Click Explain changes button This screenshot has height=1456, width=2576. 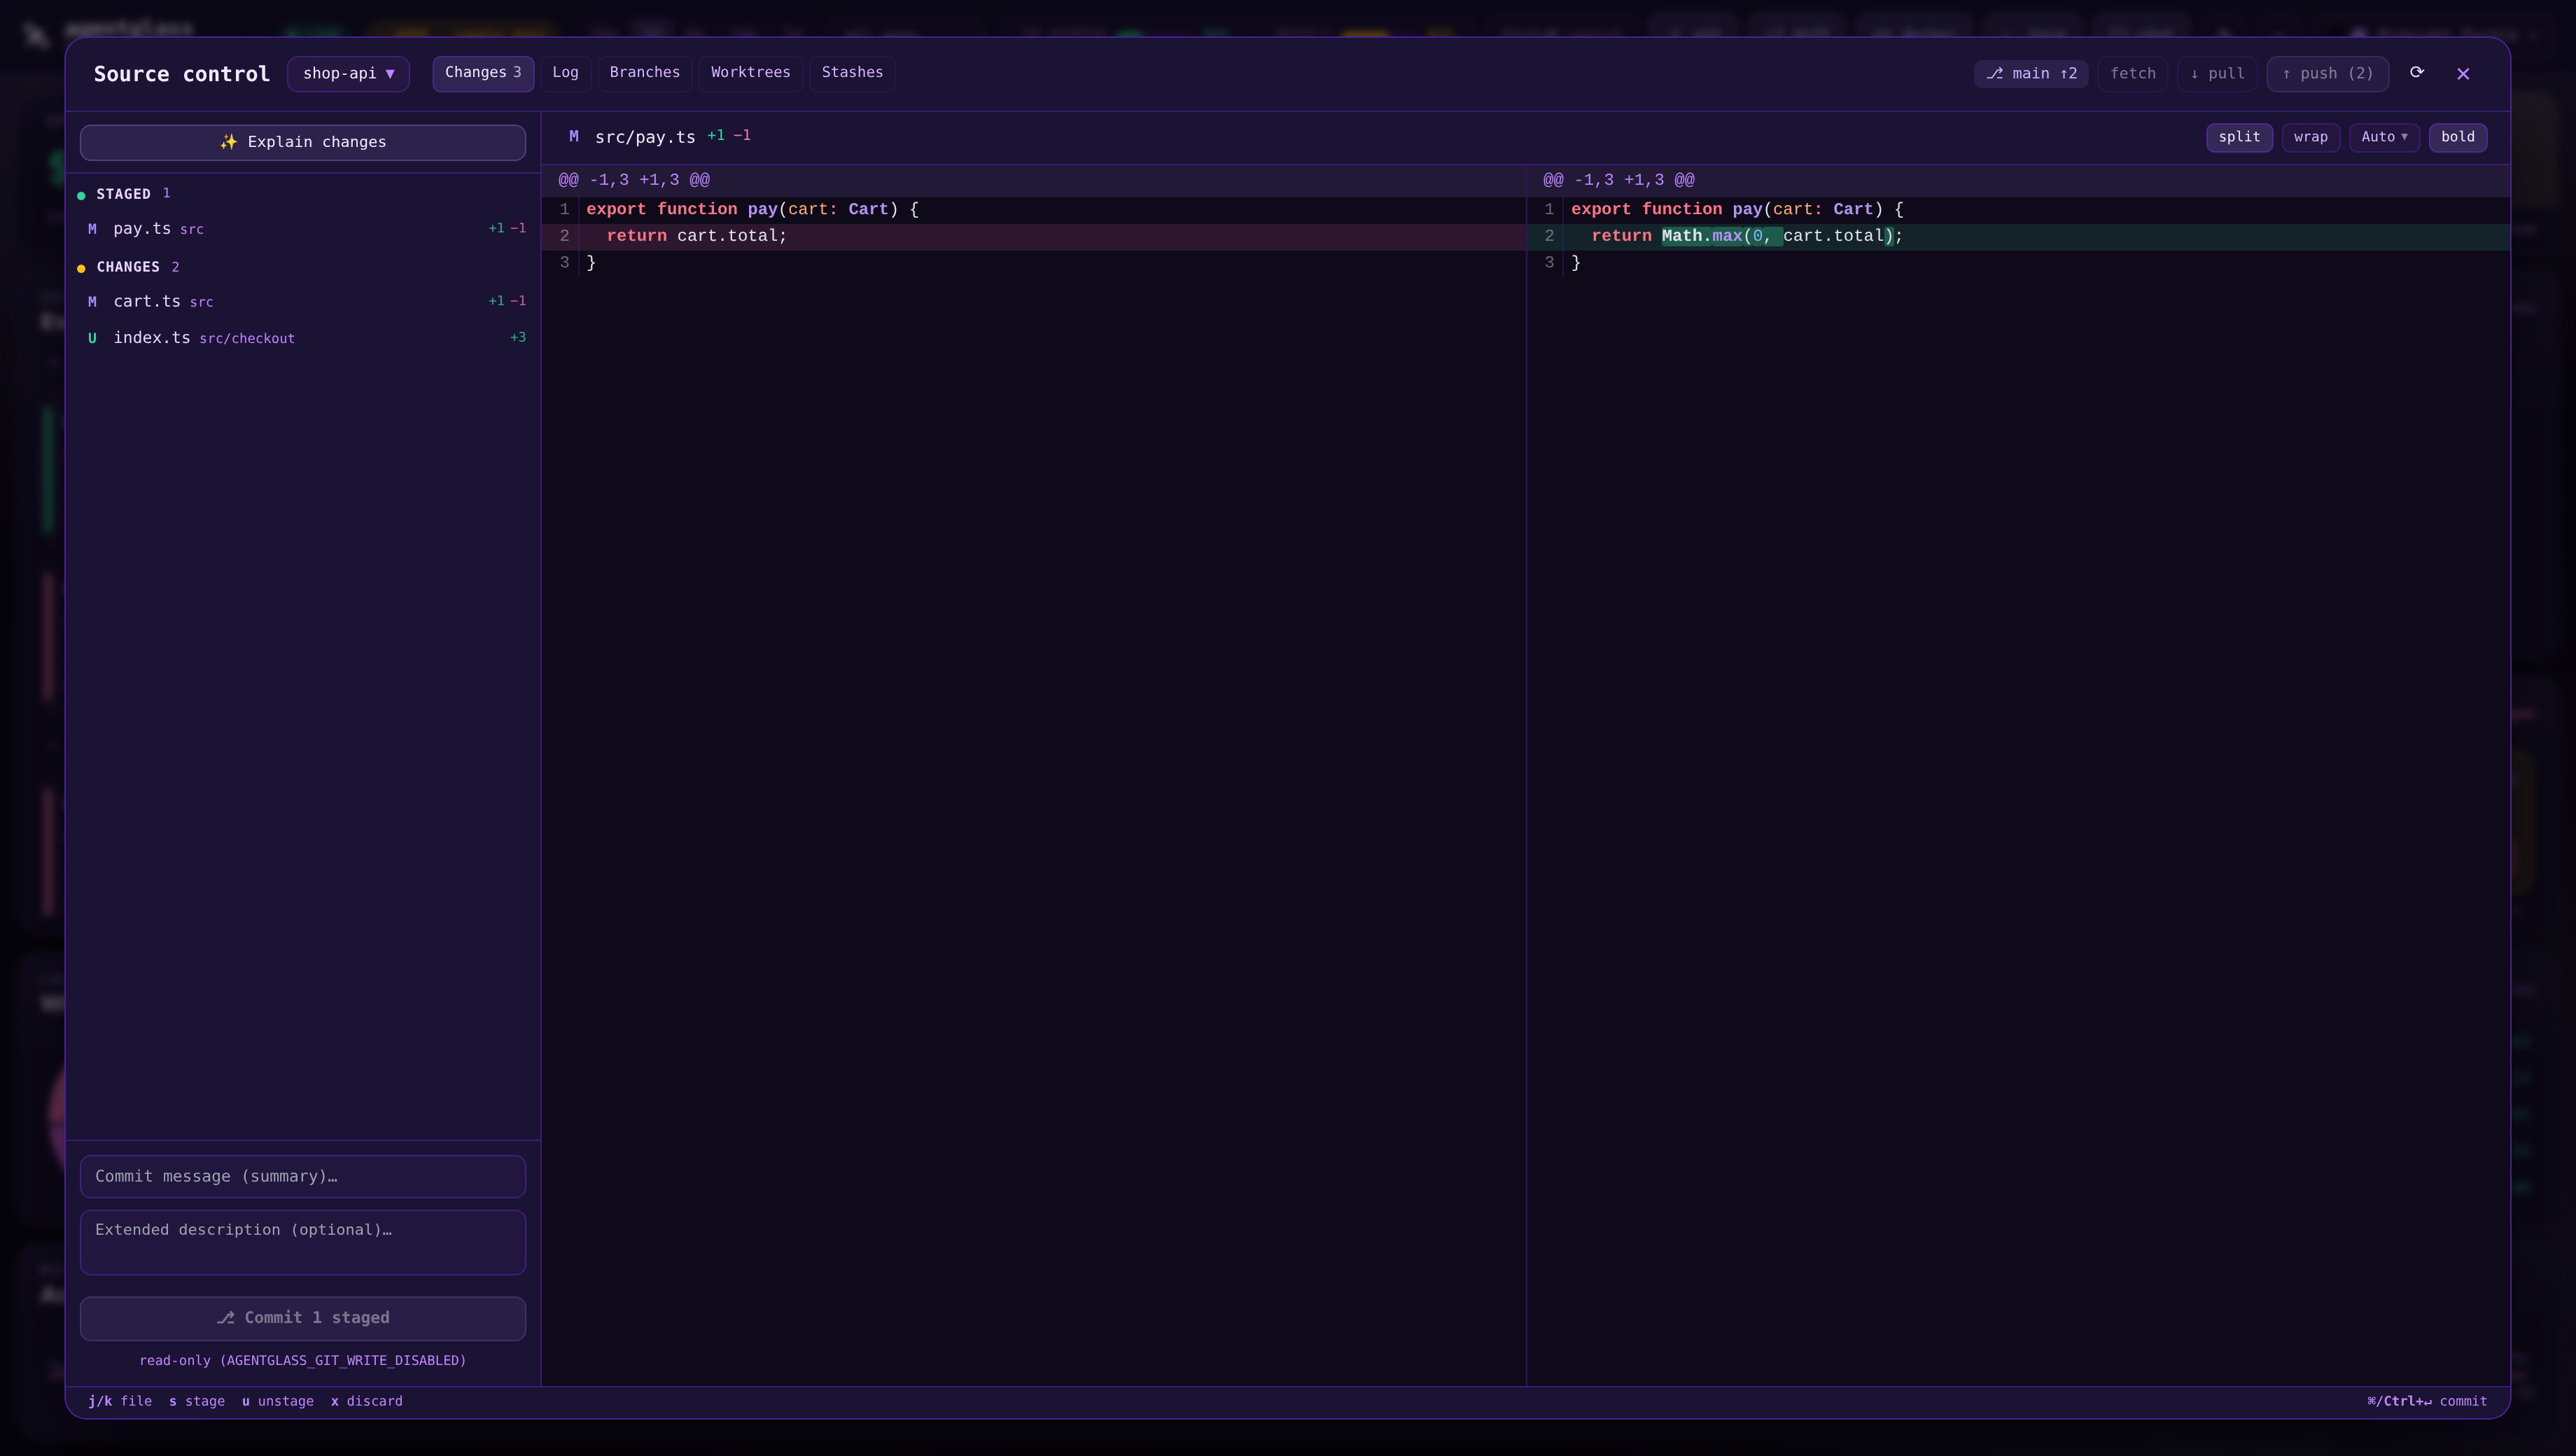[303, 142]
